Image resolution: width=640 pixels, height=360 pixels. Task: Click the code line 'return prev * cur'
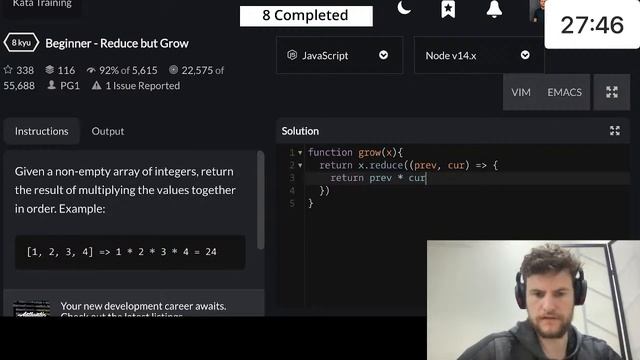tap(378, 178)
